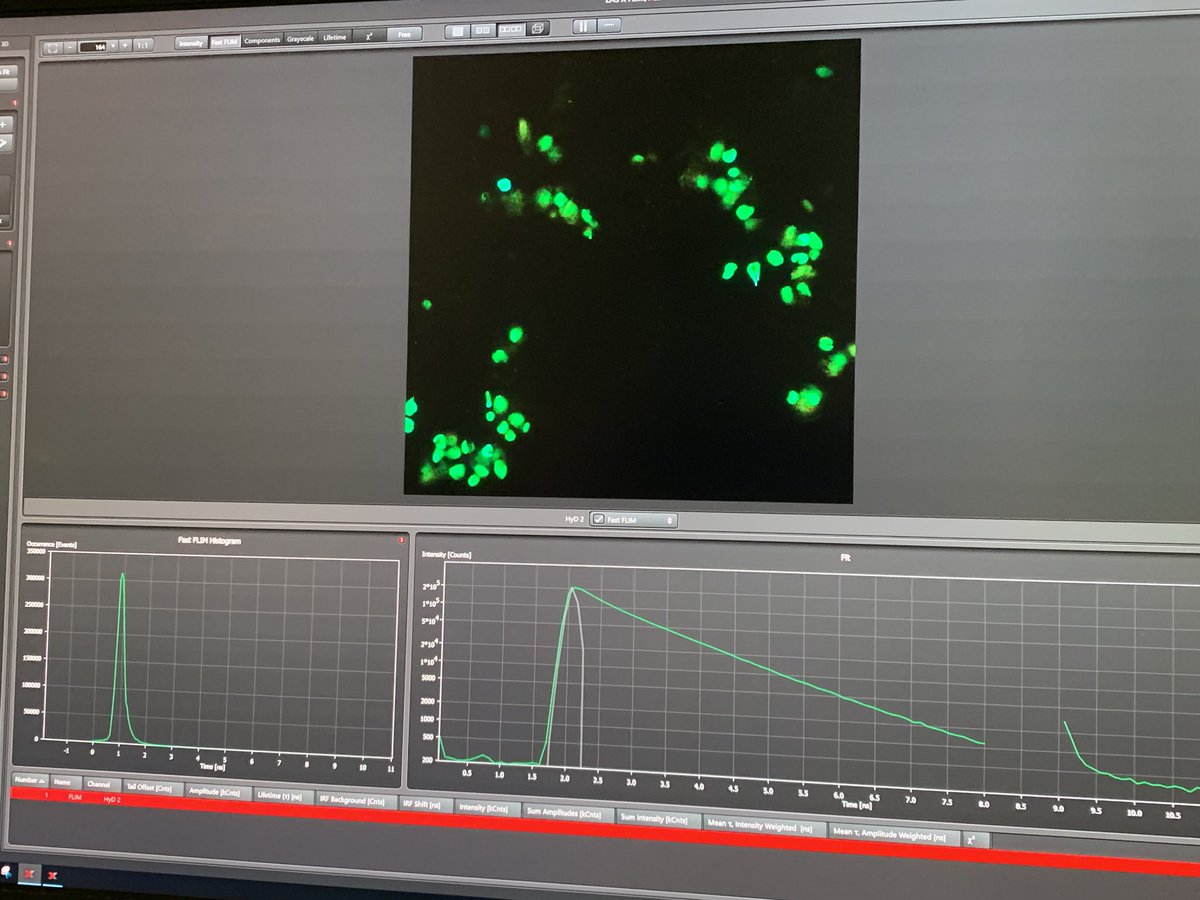Viewport: 1200px width, 900px height.
Task: Click the IRF Shift [ns] column header
Action: [426, 805]
